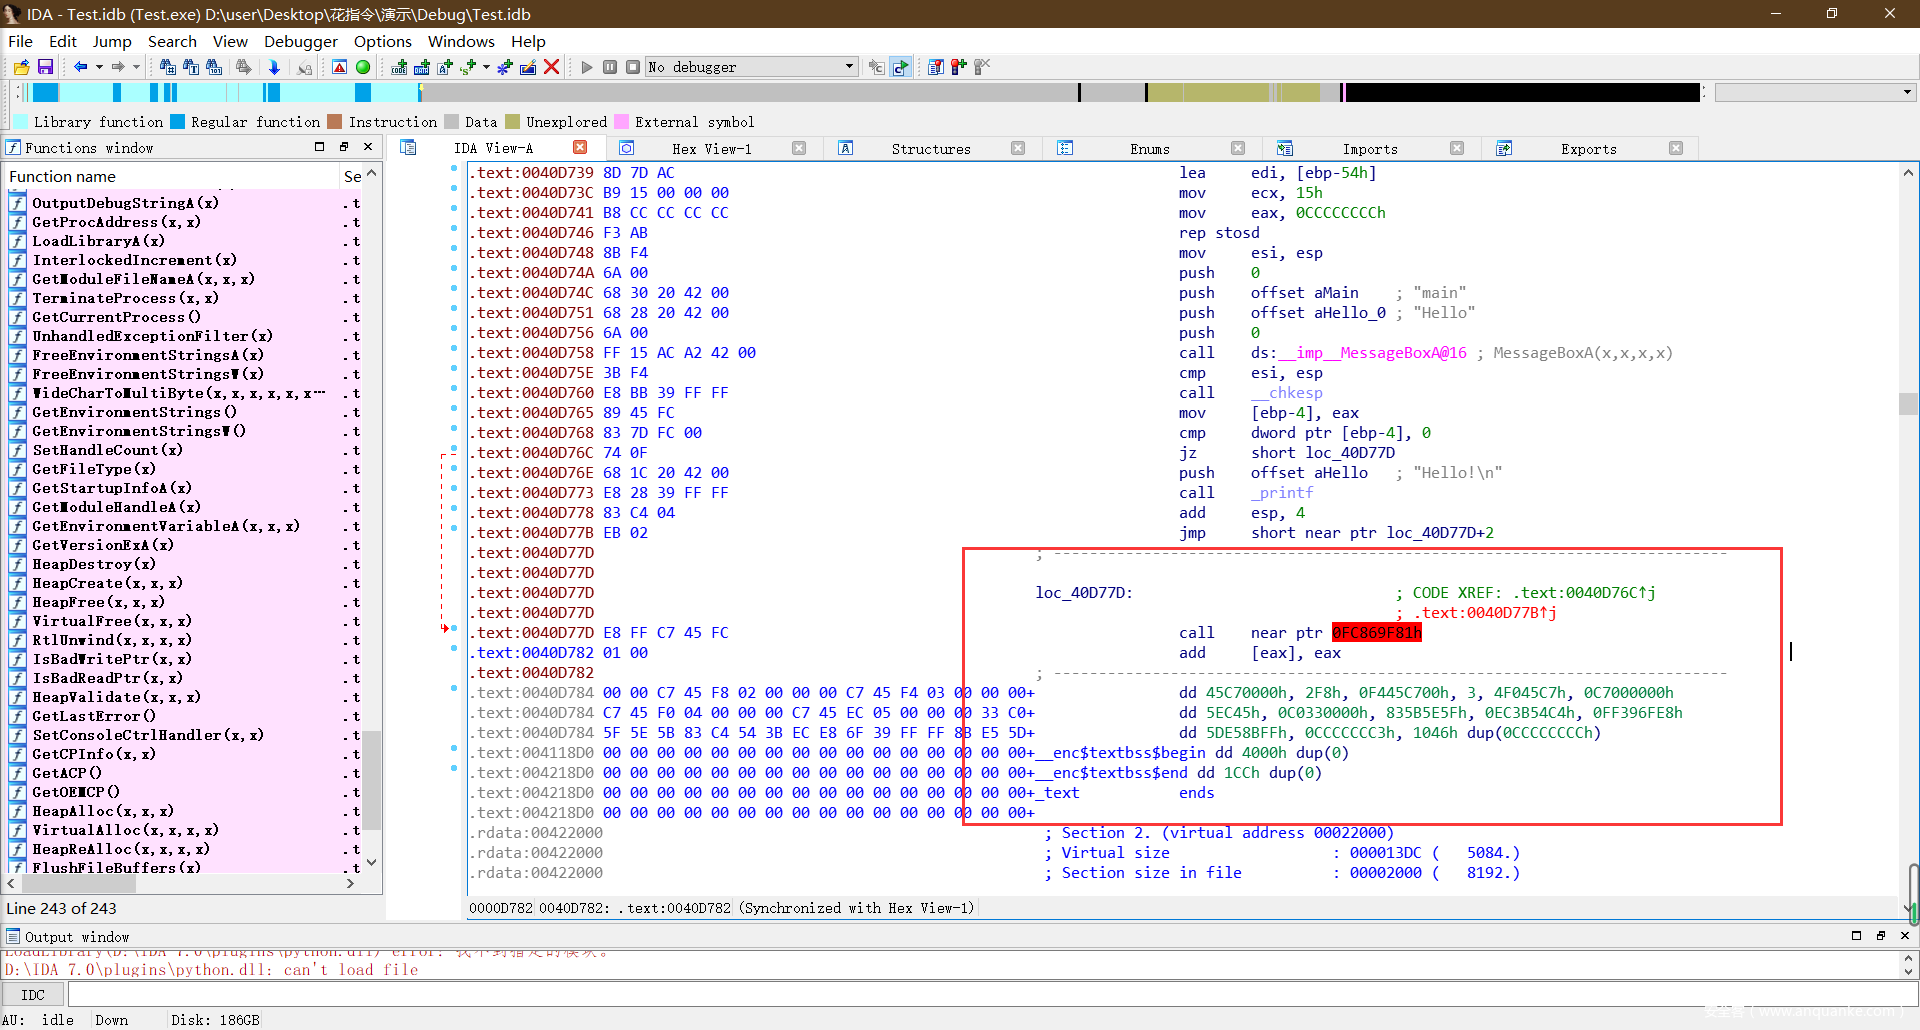Switch to the Hex View-1 tab
The image size is (1920, 1030).
click(712, 148)
